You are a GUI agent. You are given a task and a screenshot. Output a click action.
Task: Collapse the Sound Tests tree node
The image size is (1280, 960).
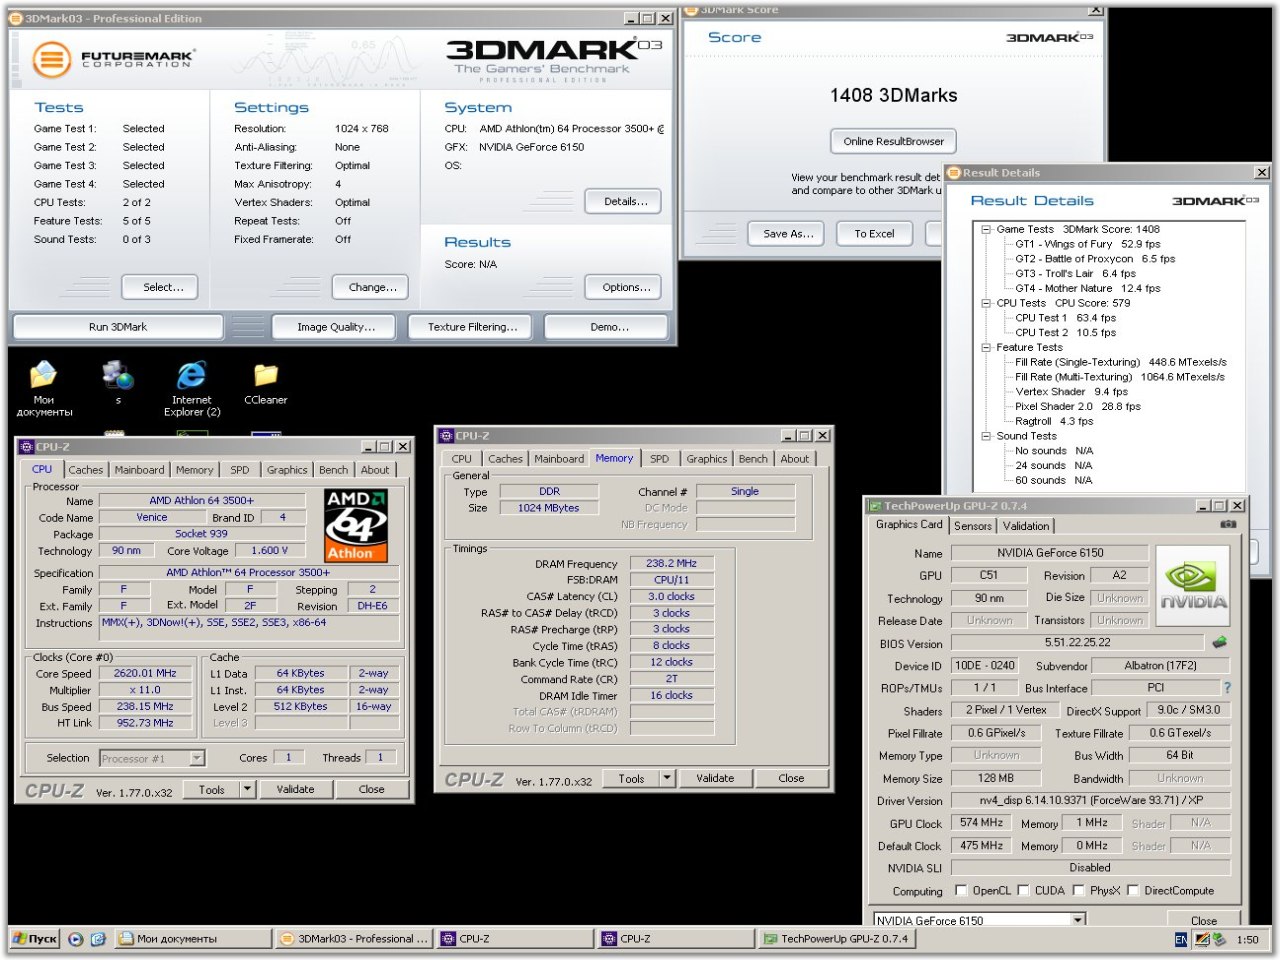[986, 436]
